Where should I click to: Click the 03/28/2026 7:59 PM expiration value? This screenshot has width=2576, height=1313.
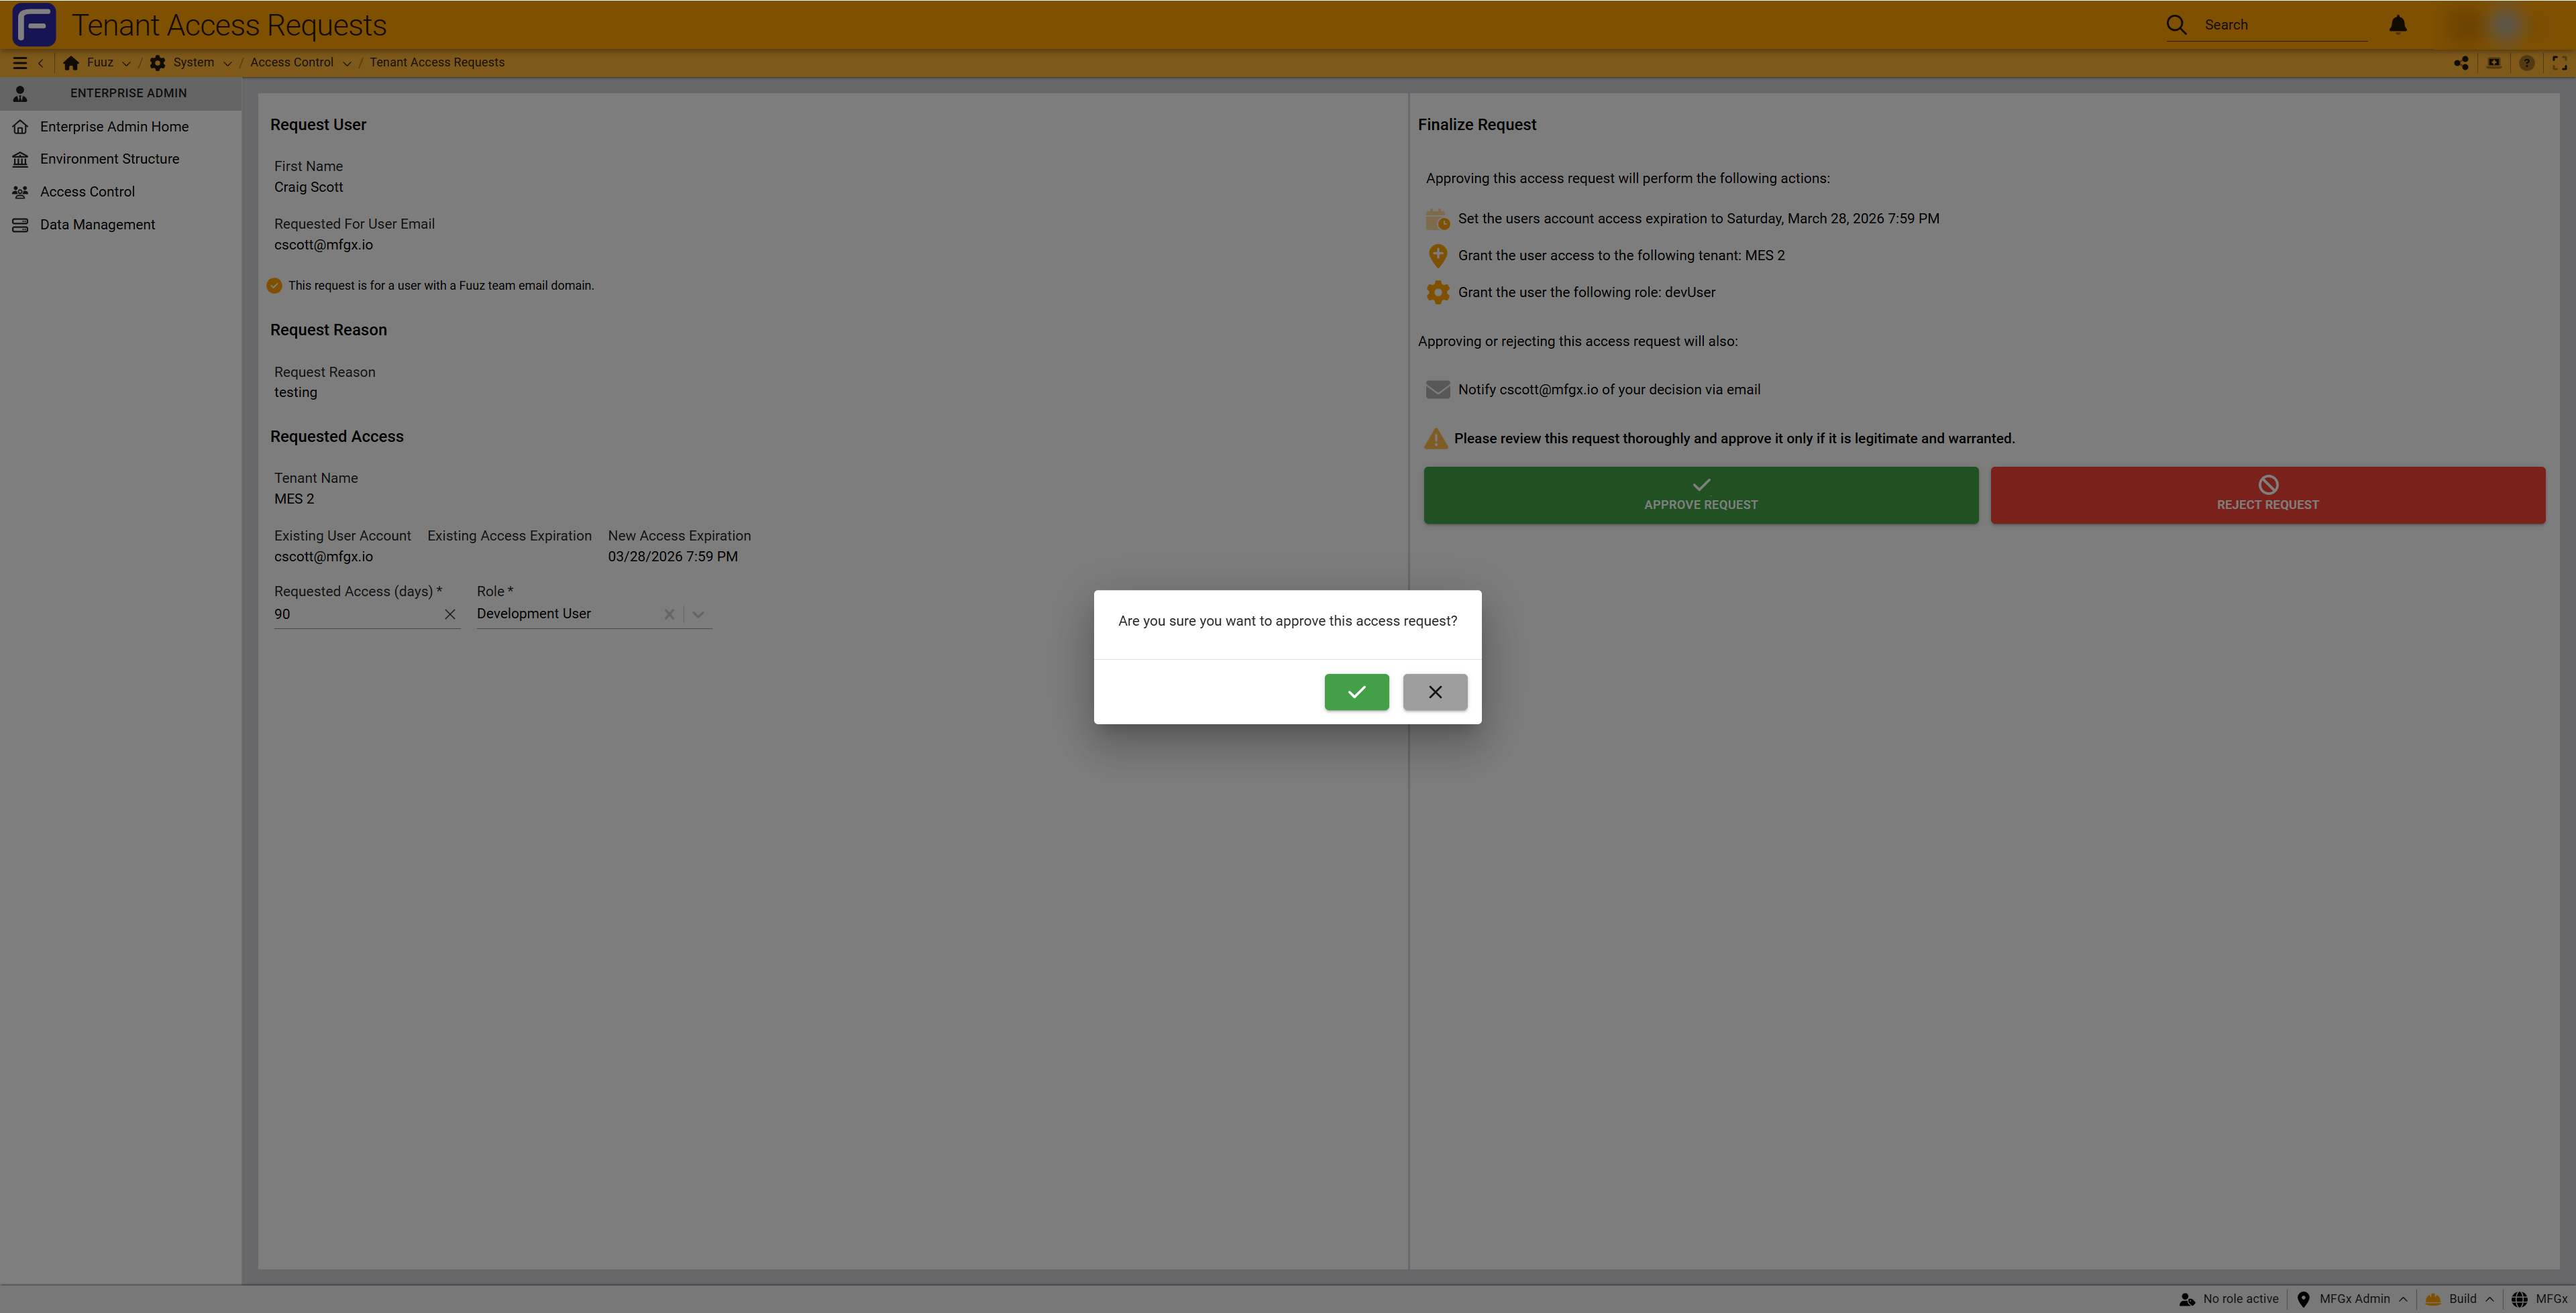point(672,556)
